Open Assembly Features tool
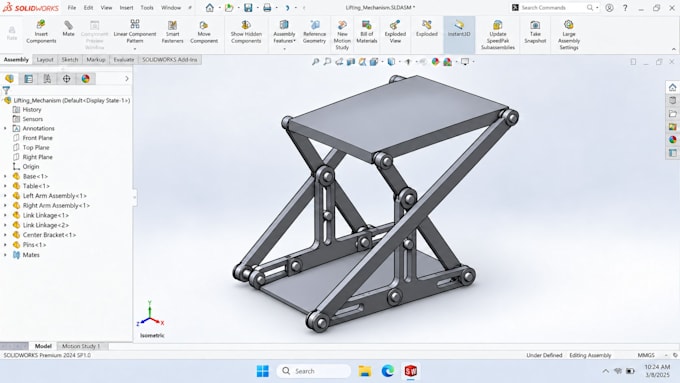This screenshot has width=680, height=383. click(x=284, y=32)
